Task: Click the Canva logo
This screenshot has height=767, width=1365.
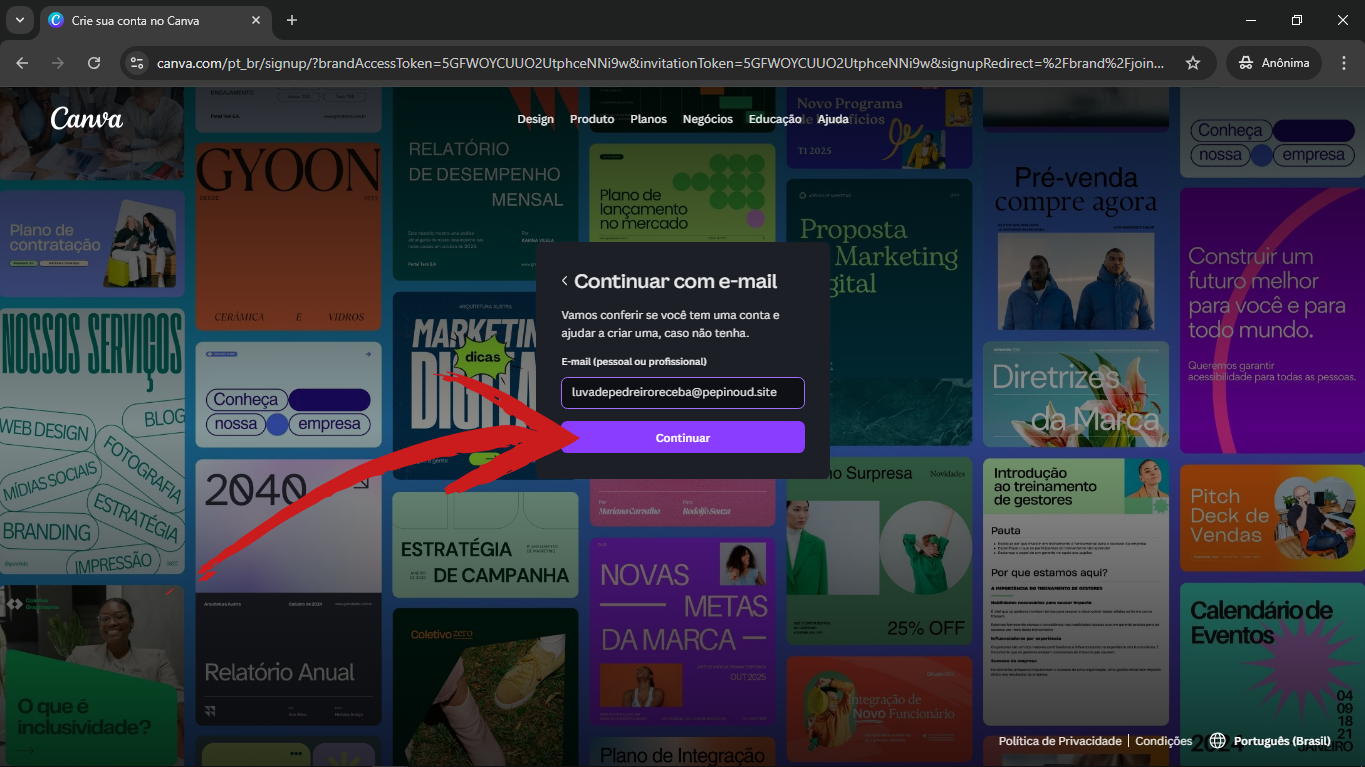Action: [87, 119]
